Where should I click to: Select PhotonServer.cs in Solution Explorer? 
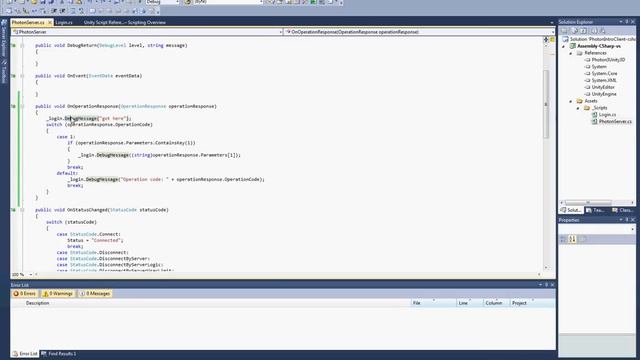[615, 122]
